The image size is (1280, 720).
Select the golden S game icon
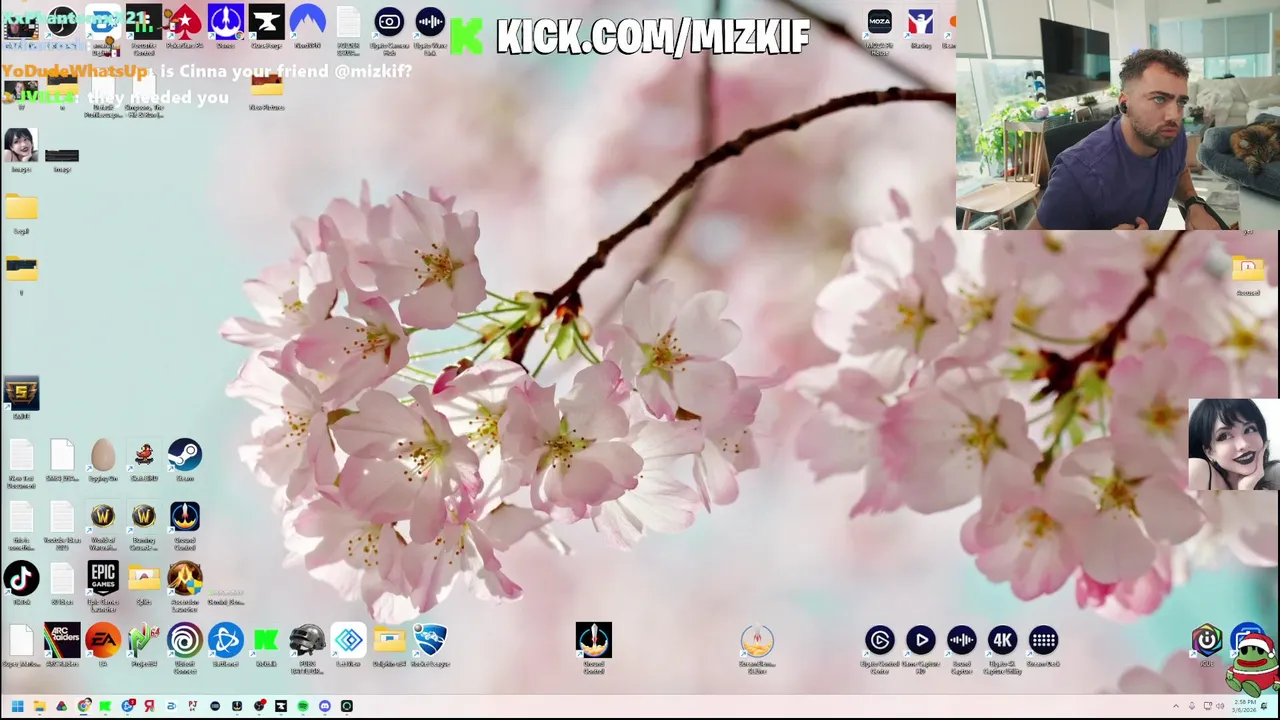click(21, 393)
